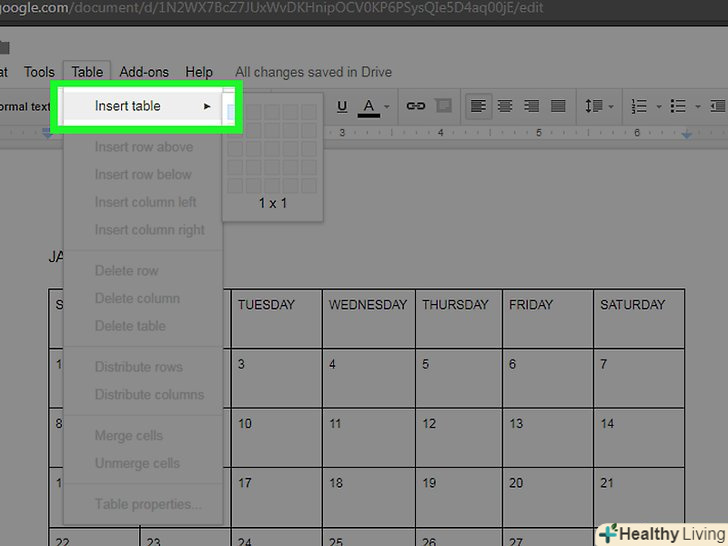This screenshot has height=546, width=728.
Task: Expand the line spacing dropdown arrow
Action: click(x=611, y=107)
